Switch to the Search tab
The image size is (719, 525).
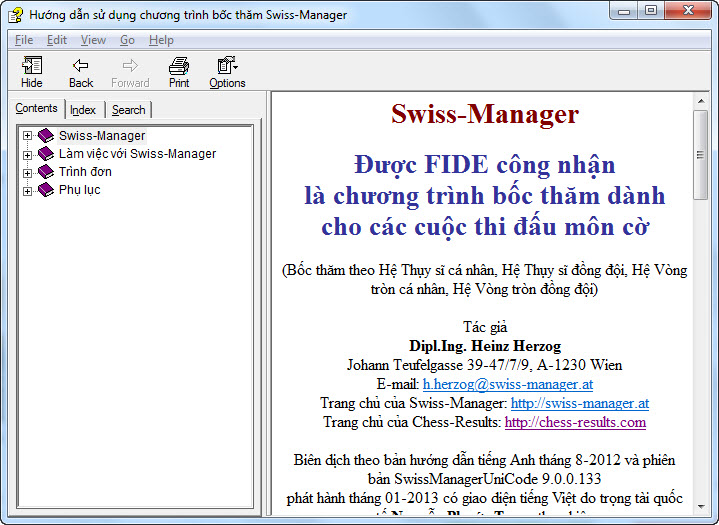pos(128,110)
